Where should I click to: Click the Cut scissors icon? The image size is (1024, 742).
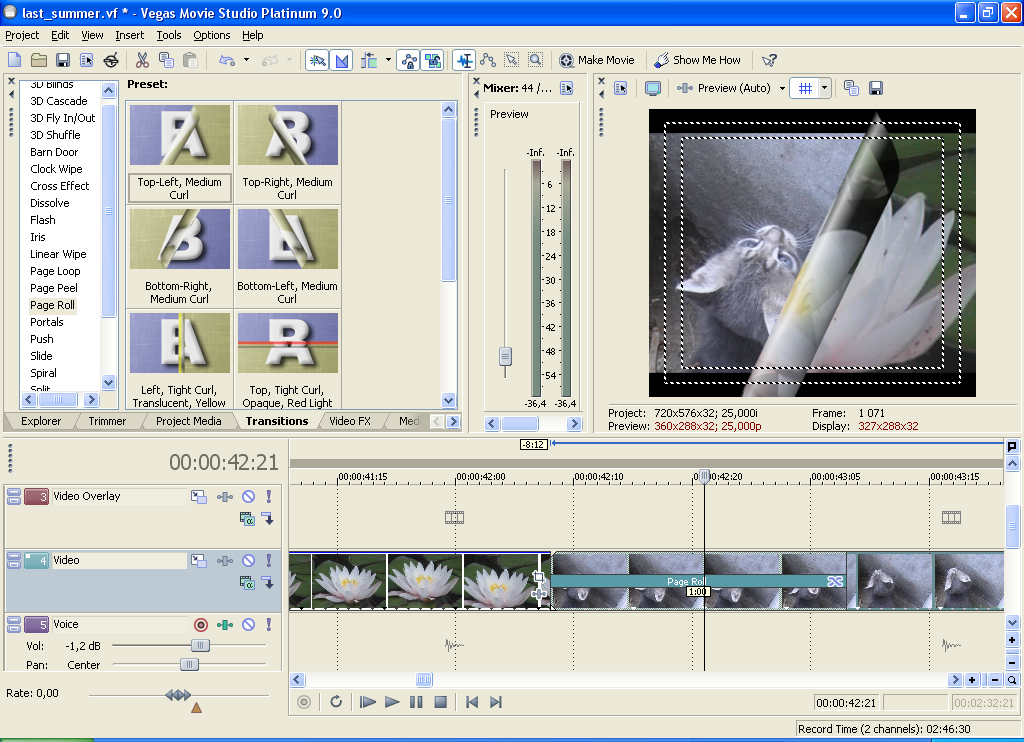[142, 60]
